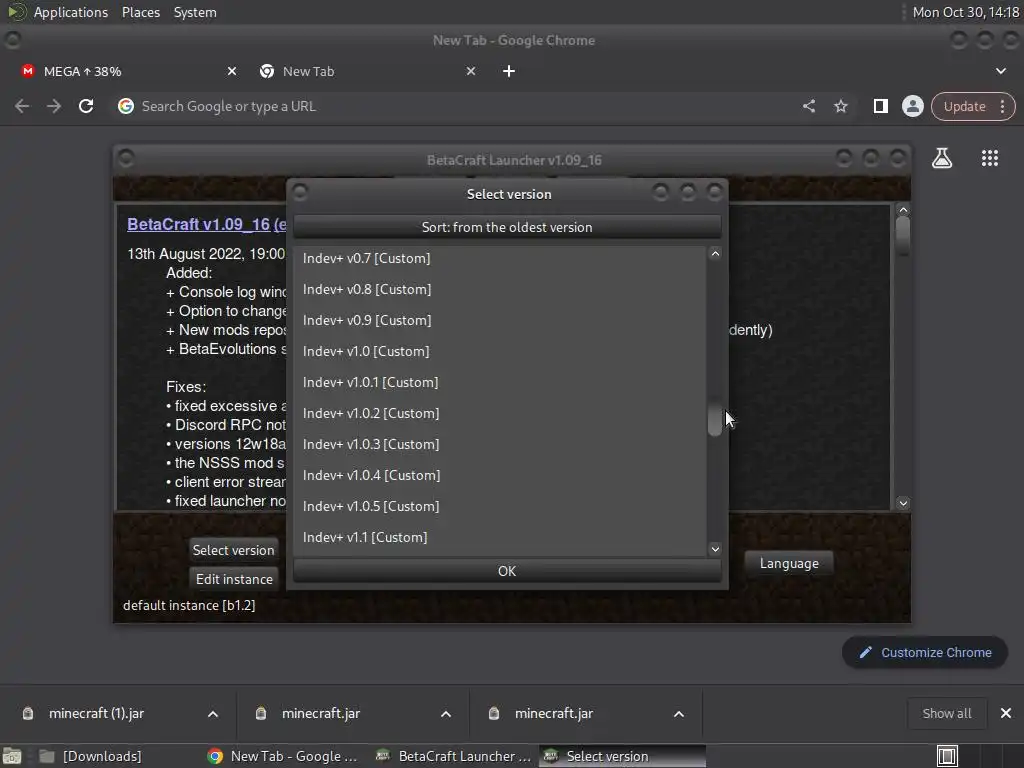This screenshot has height=768, width=1024.
Task: Click the Chrome forward arrow
Action: [x=54, y=106]
